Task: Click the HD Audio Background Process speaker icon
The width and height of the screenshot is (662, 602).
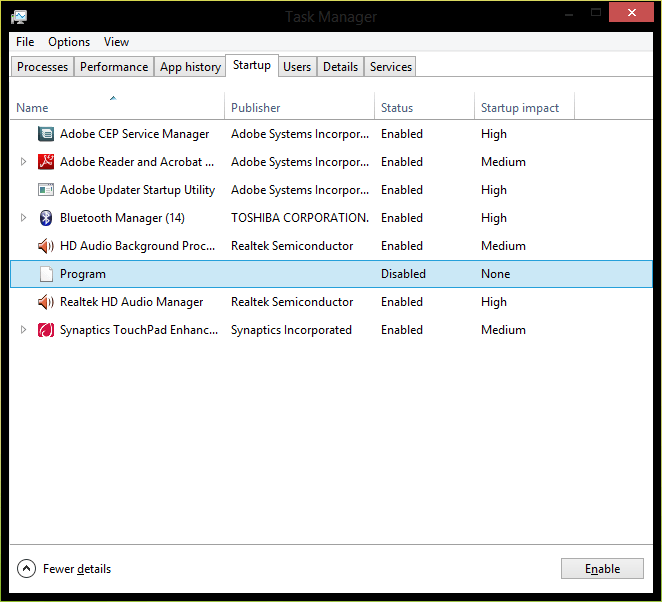Action: (x=46, y=246)
